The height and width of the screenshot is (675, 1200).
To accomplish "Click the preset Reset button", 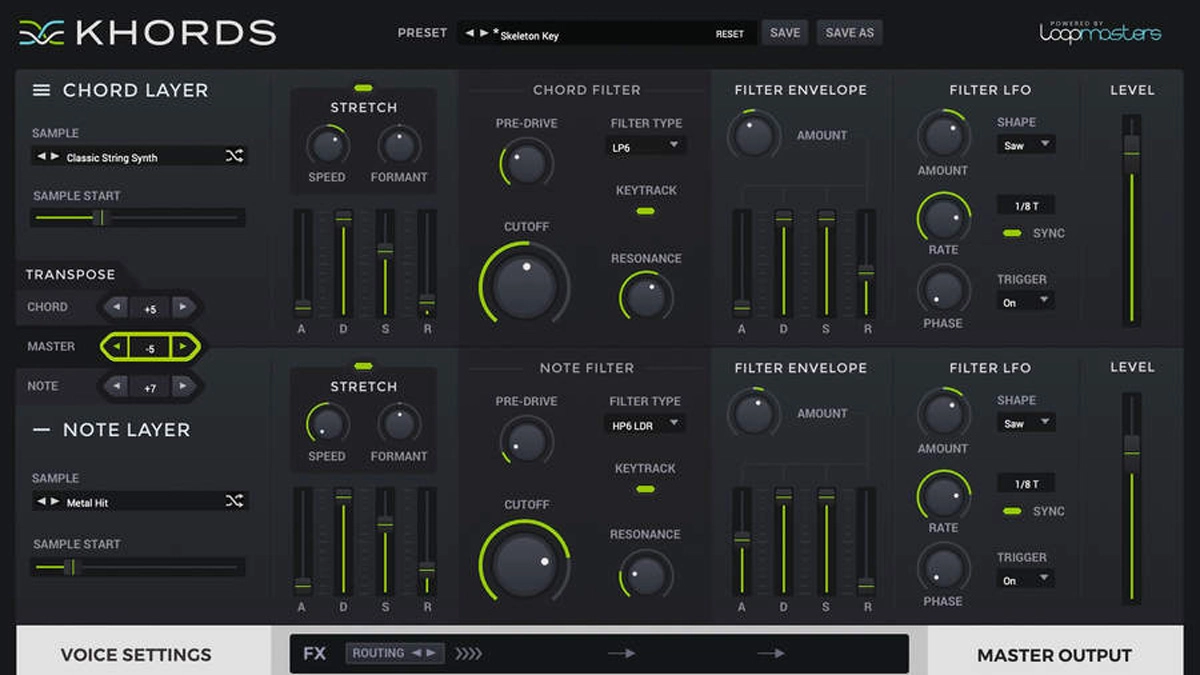I will (x=730, y=34).
